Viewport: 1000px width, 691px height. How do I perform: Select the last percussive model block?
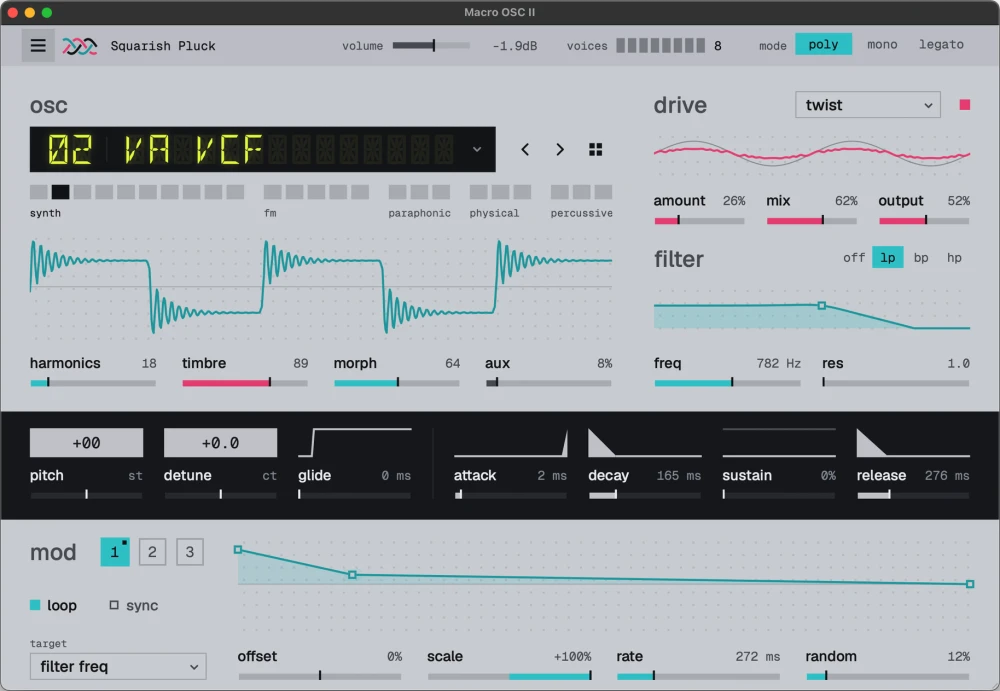click(603, 191)
